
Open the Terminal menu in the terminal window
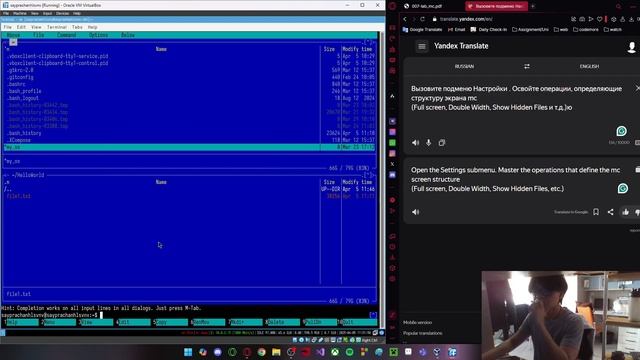(56, 27)
